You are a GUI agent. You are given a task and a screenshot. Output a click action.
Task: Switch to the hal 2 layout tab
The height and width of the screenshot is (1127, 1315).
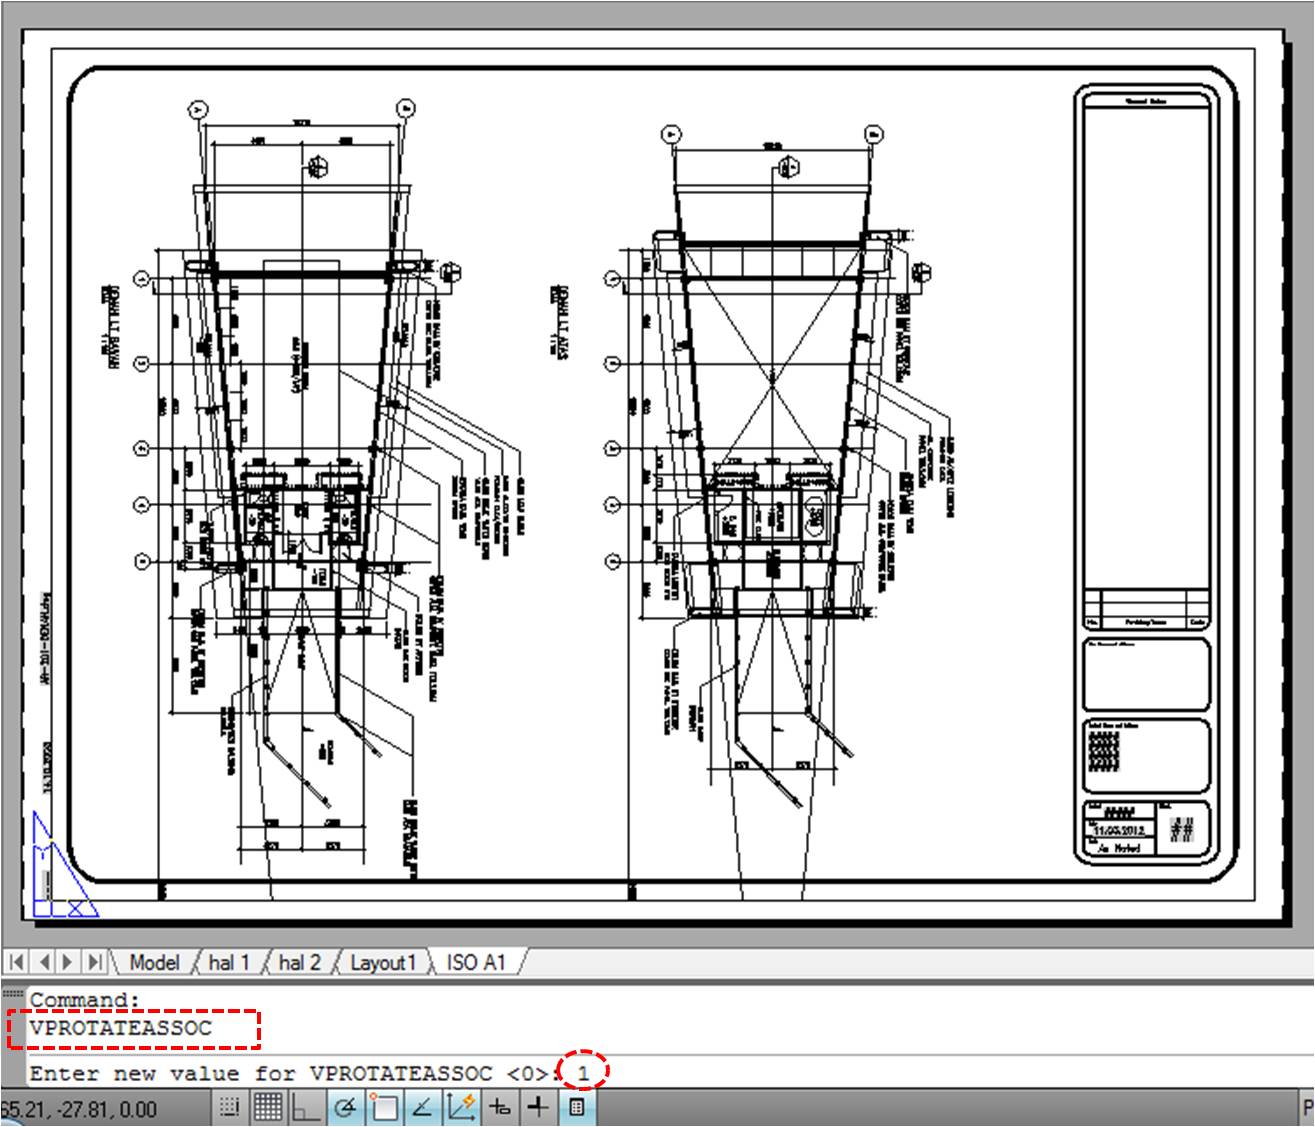point(302,963)
